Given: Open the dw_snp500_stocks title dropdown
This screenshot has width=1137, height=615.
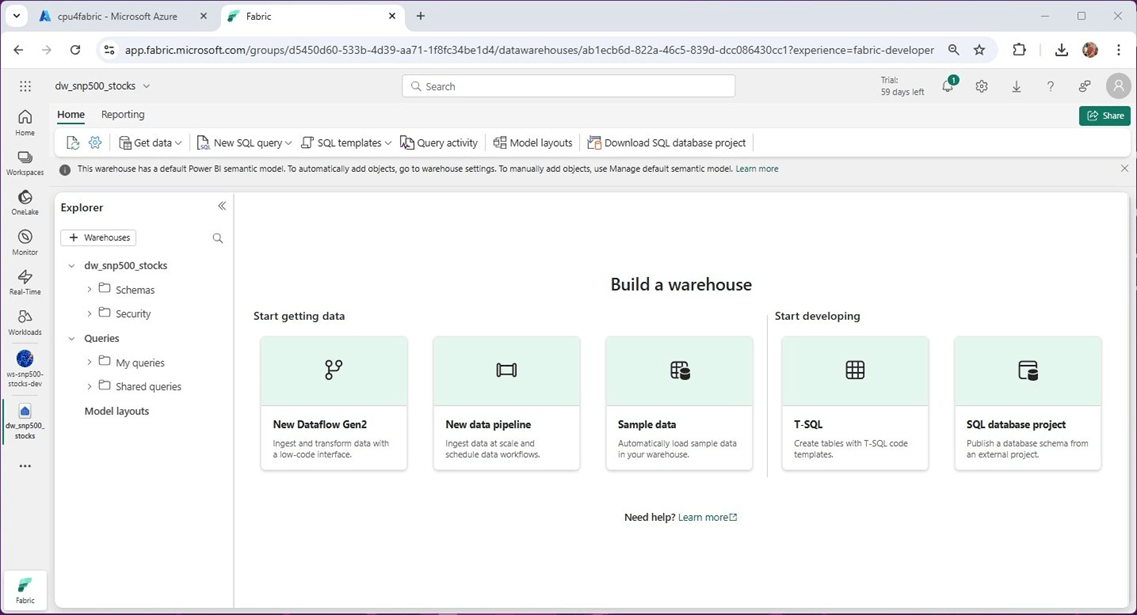Looking at the screenshot, I should click(102, 86).
